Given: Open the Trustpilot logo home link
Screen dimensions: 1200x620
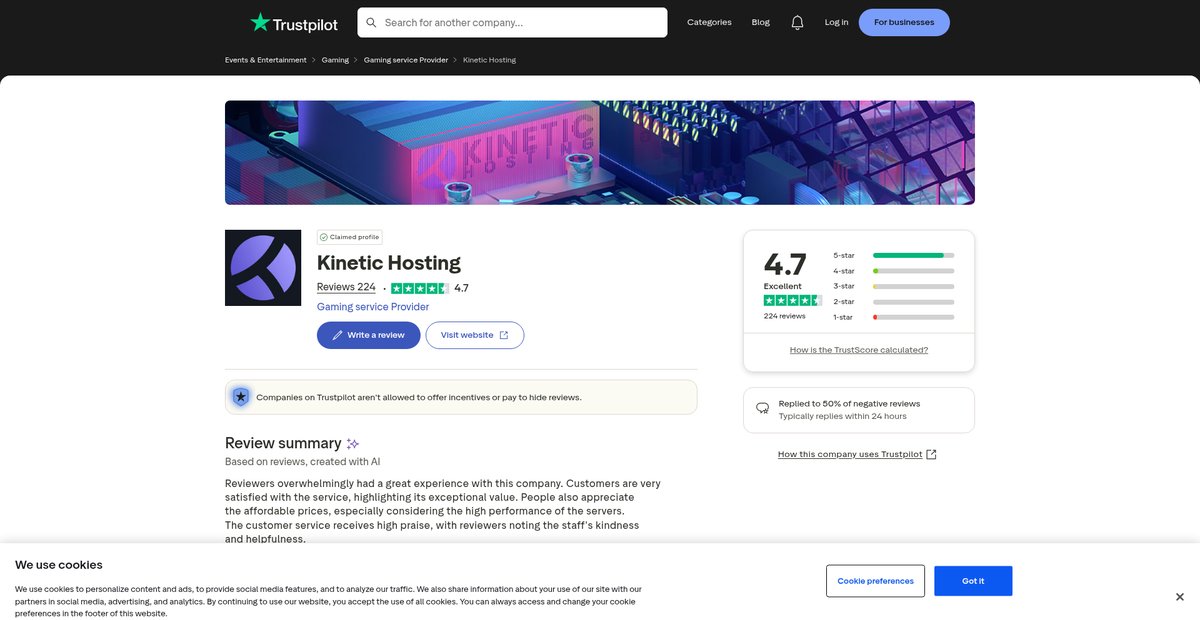Looking at the screenshot, I should click(x=294, y=23).
